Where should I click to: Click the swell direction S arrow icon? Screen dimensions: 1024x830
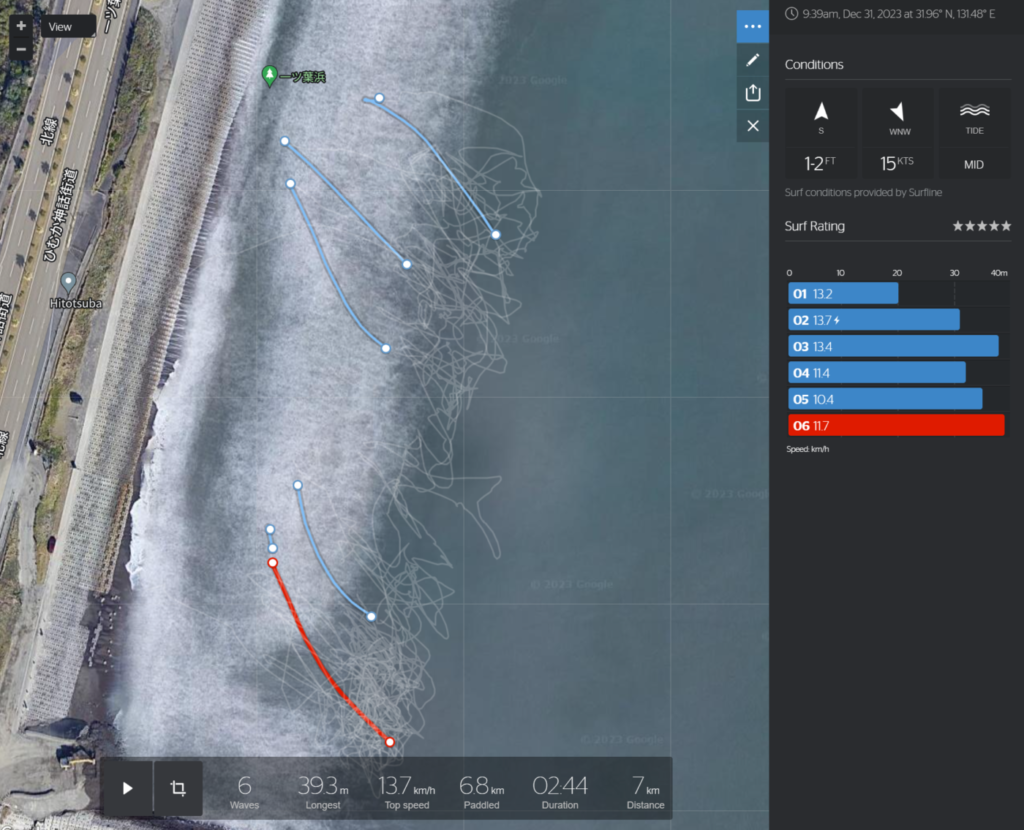point(821,112)
